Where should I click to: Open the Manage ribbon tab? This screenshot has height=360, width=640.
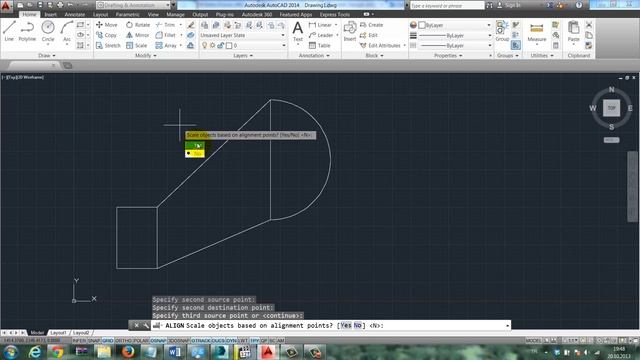(x=175, y=14)
